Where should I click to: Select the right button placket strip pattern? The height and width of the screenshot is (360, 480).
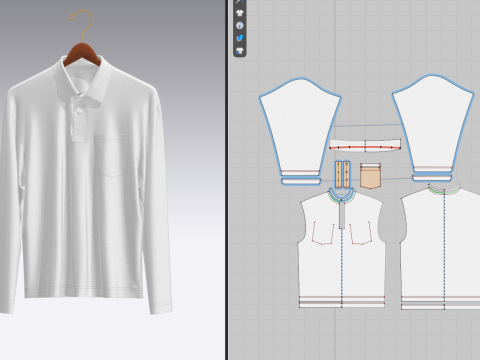tap(347, 174)
